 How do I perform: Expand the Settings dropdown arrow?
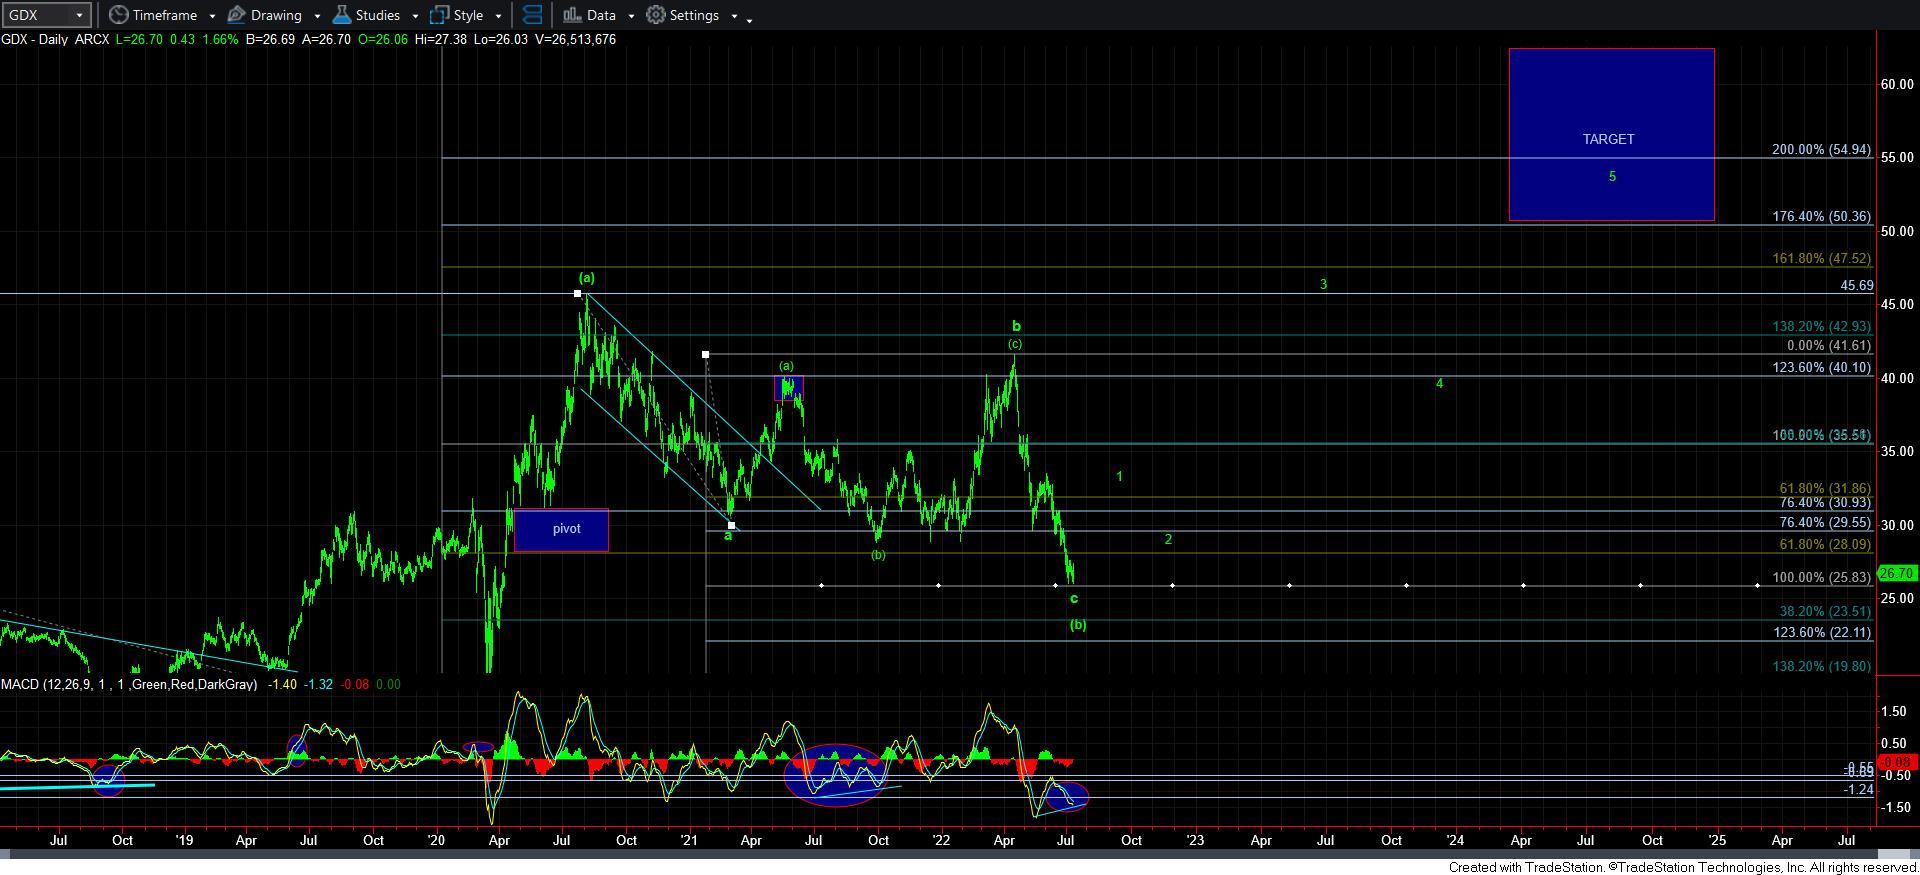pos(734,16)
